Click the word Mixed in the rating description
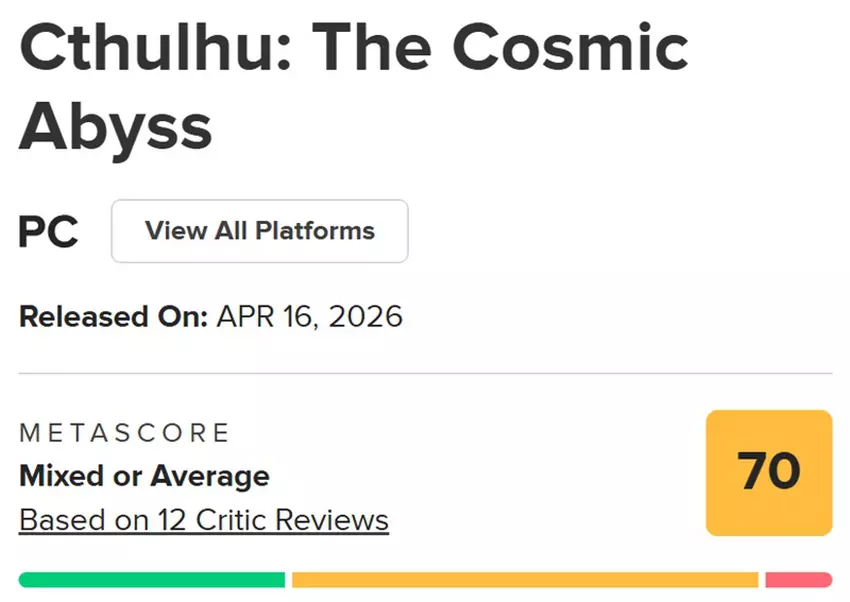Screen dimensions: 850x602 (60, 475)
